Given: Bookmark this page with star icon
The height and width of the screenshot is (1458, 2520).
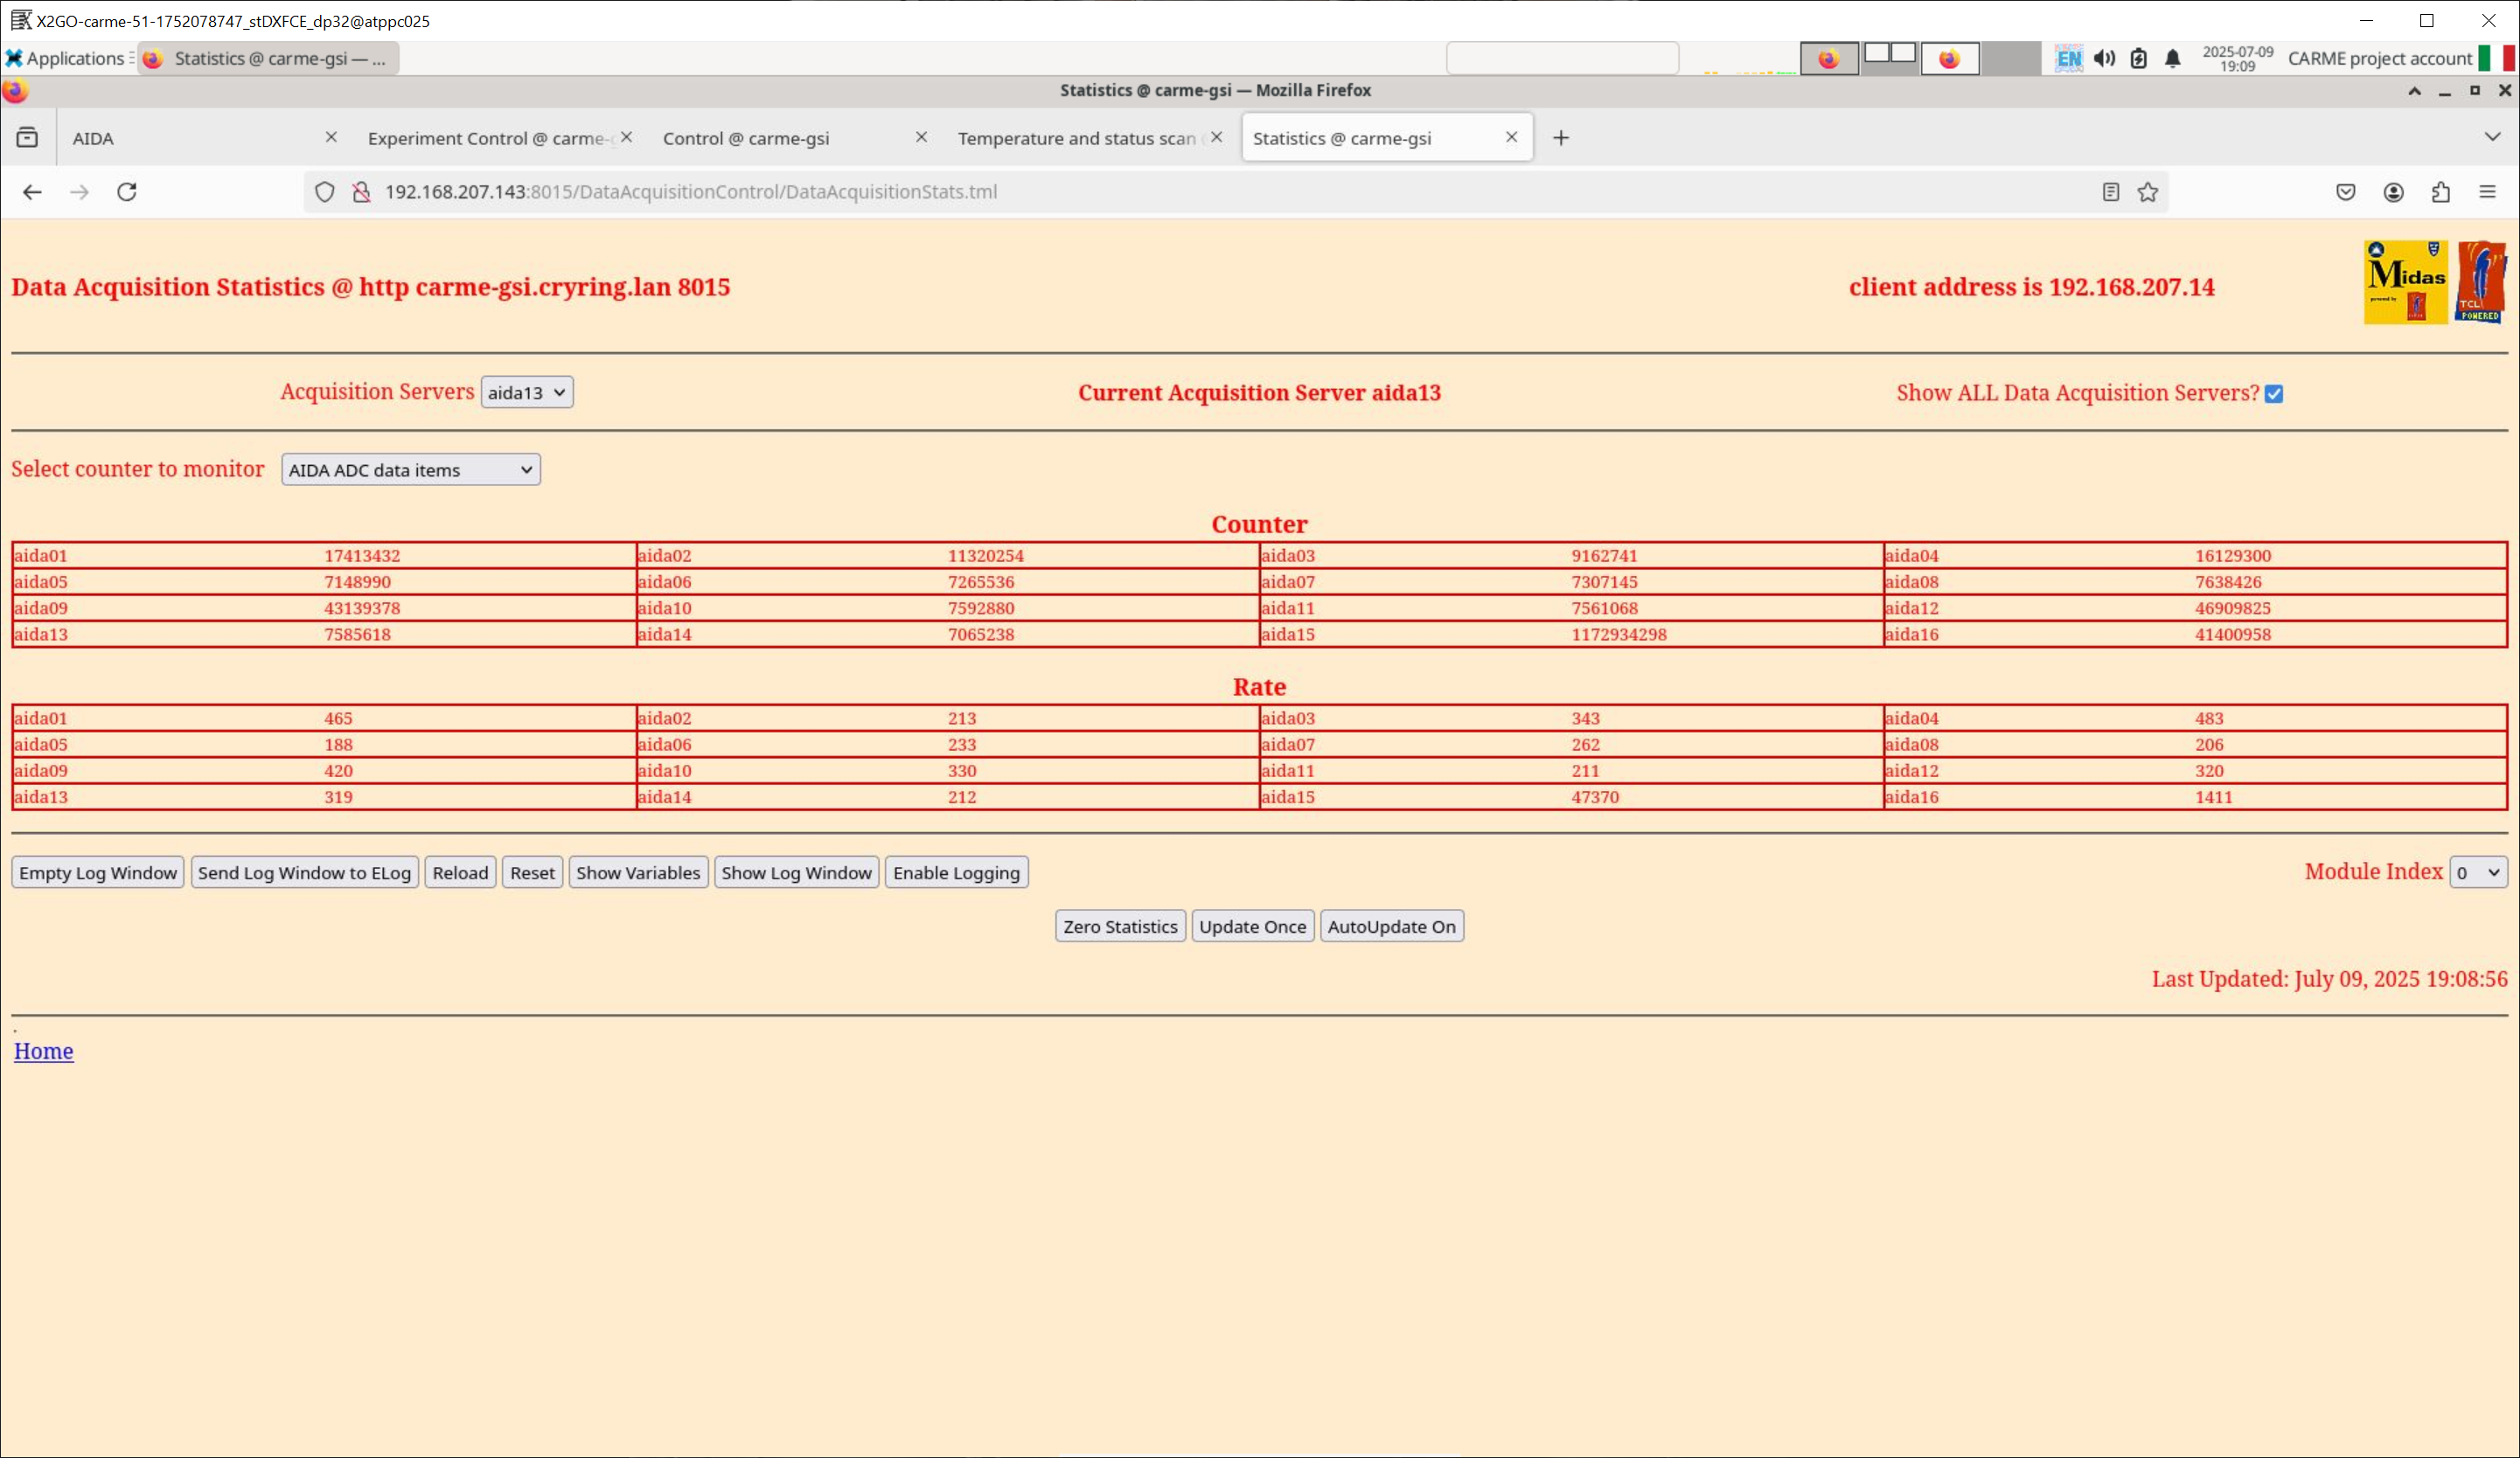Looking at the screenshot, I should click(x=2147, y=192).
